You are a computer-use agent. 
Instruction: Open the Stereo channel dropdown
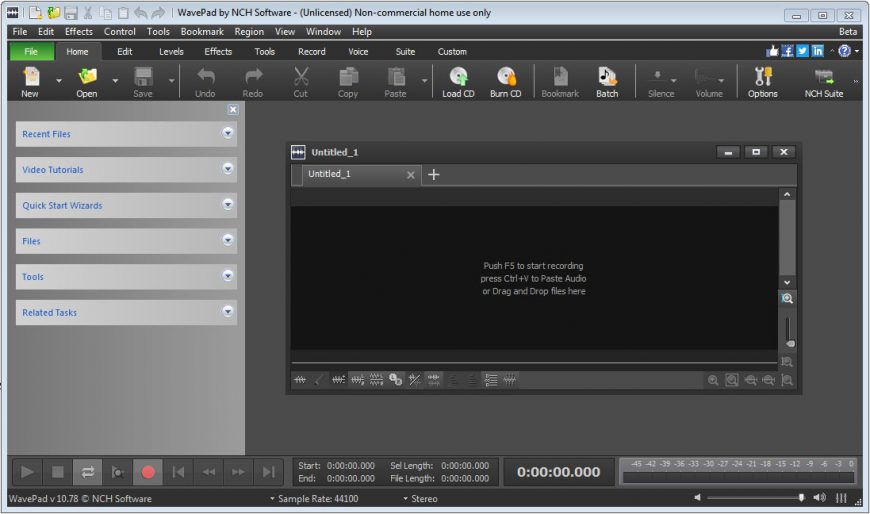420,498
